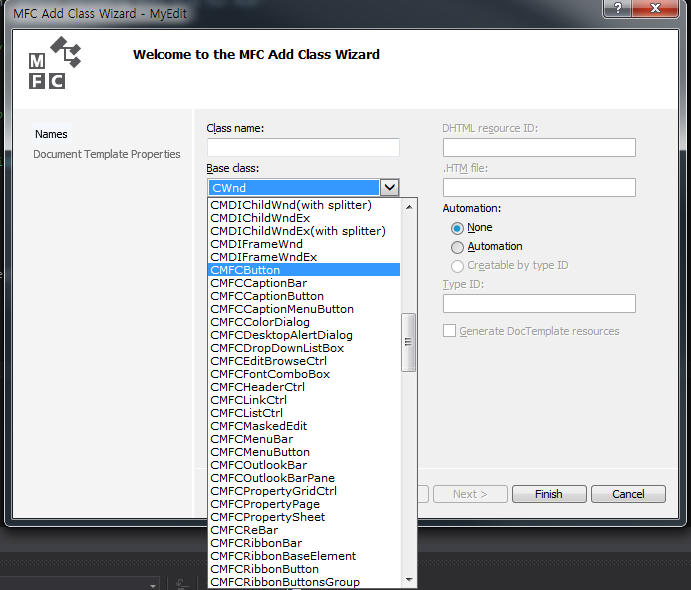Screen dimensions: 691x590
Task: Select CMDIChildWnd(with splitter) in list
Action: point(304,205)
